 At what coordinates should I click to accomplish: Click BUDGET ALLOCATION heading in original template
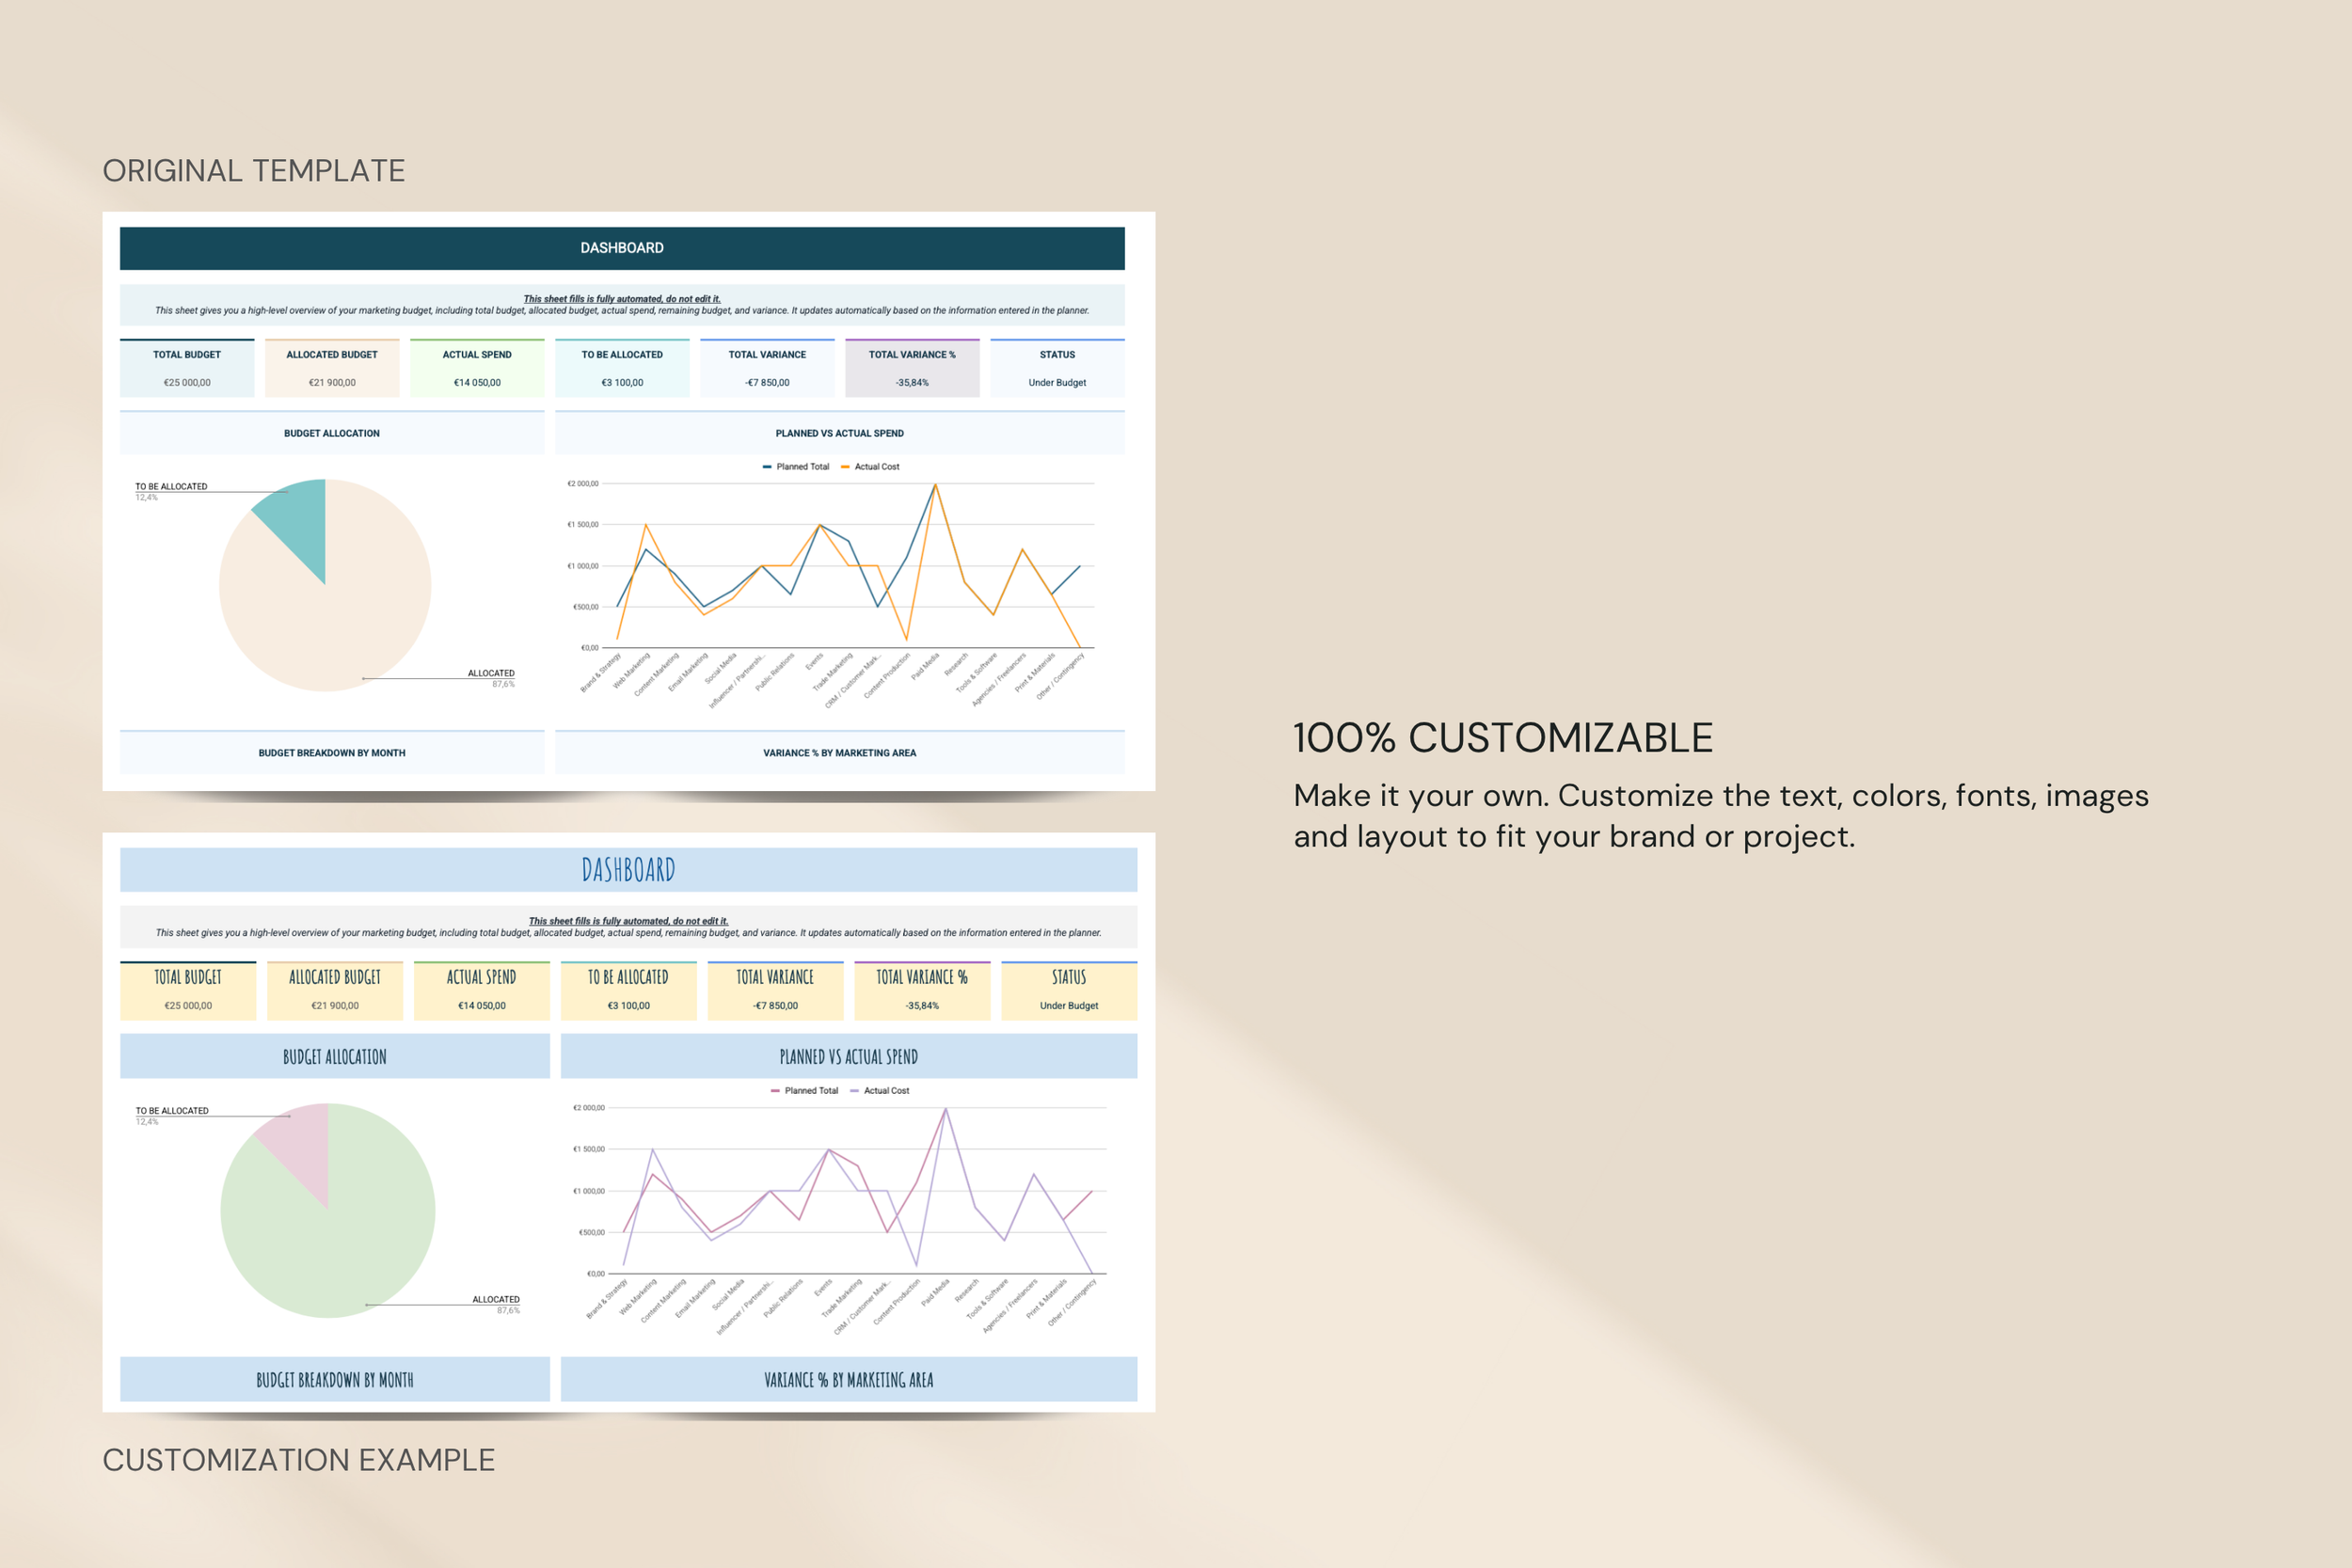[332, 433]
